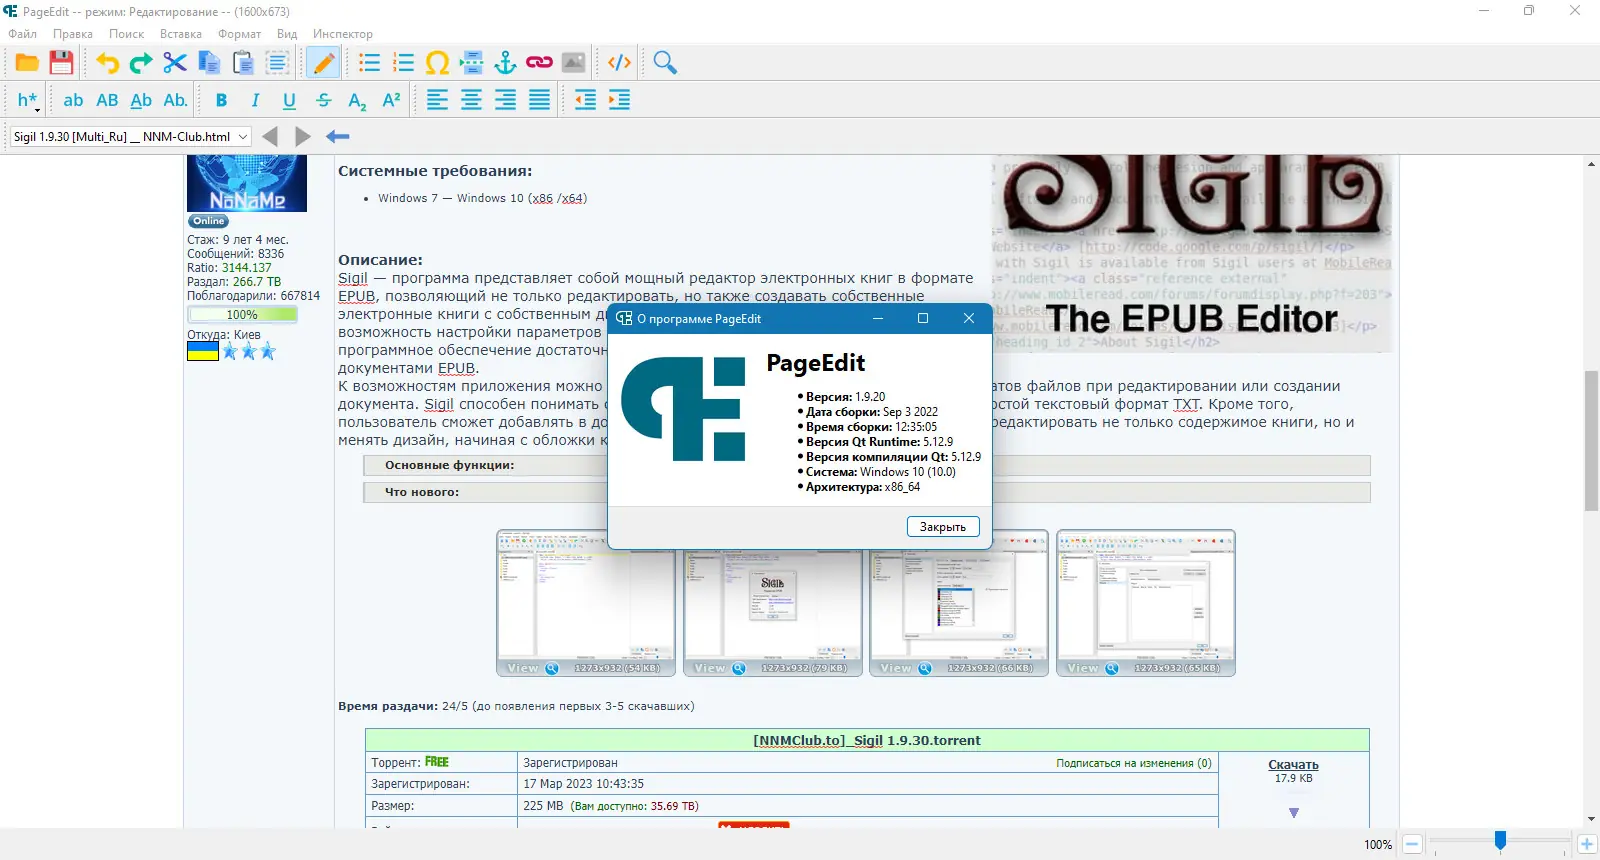Viewport: 1600px width, 860px height.
Task: Click the insert image toolbar icon
Action: [x=573, y=63]
